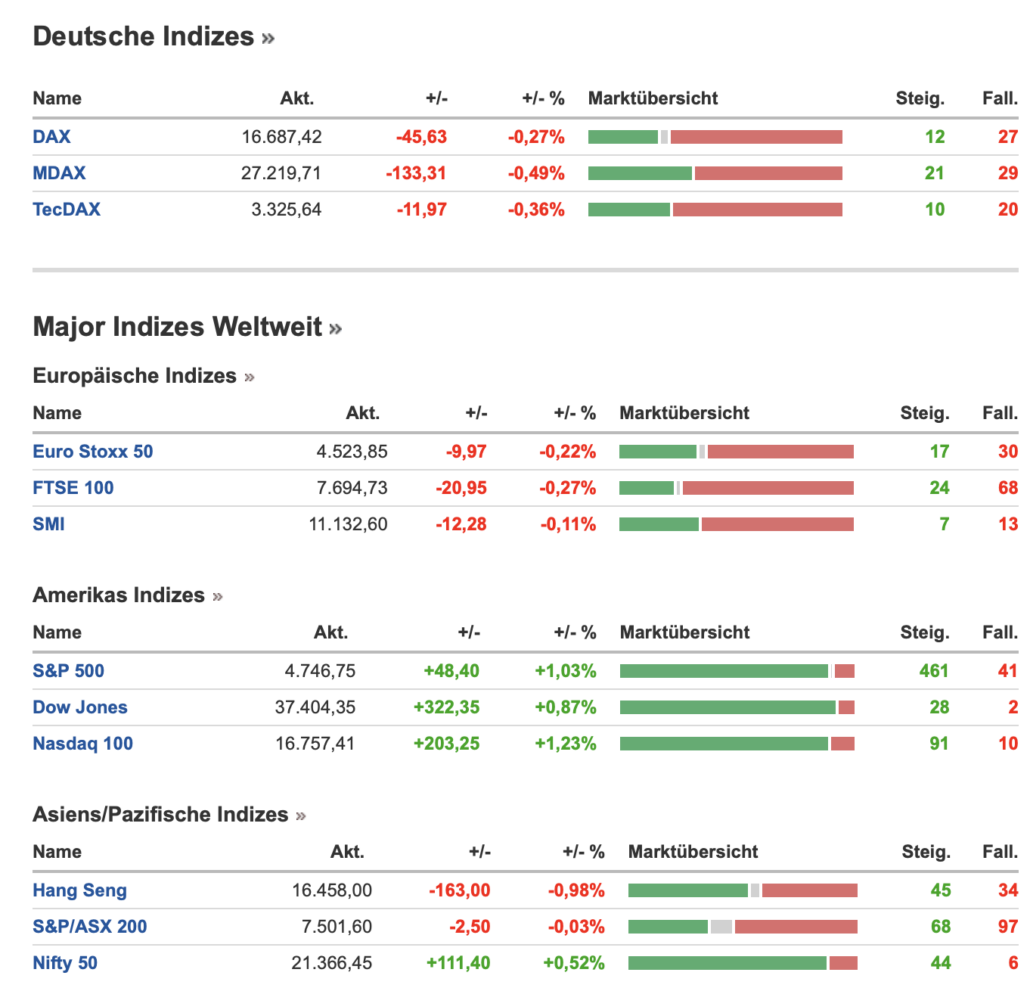
Task: Open the DAX index link
Action: click(x=51, y=137)
